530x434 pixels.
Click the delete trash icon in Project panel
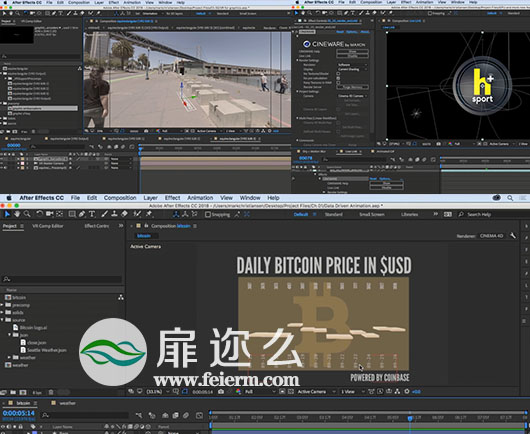point(51,392)
